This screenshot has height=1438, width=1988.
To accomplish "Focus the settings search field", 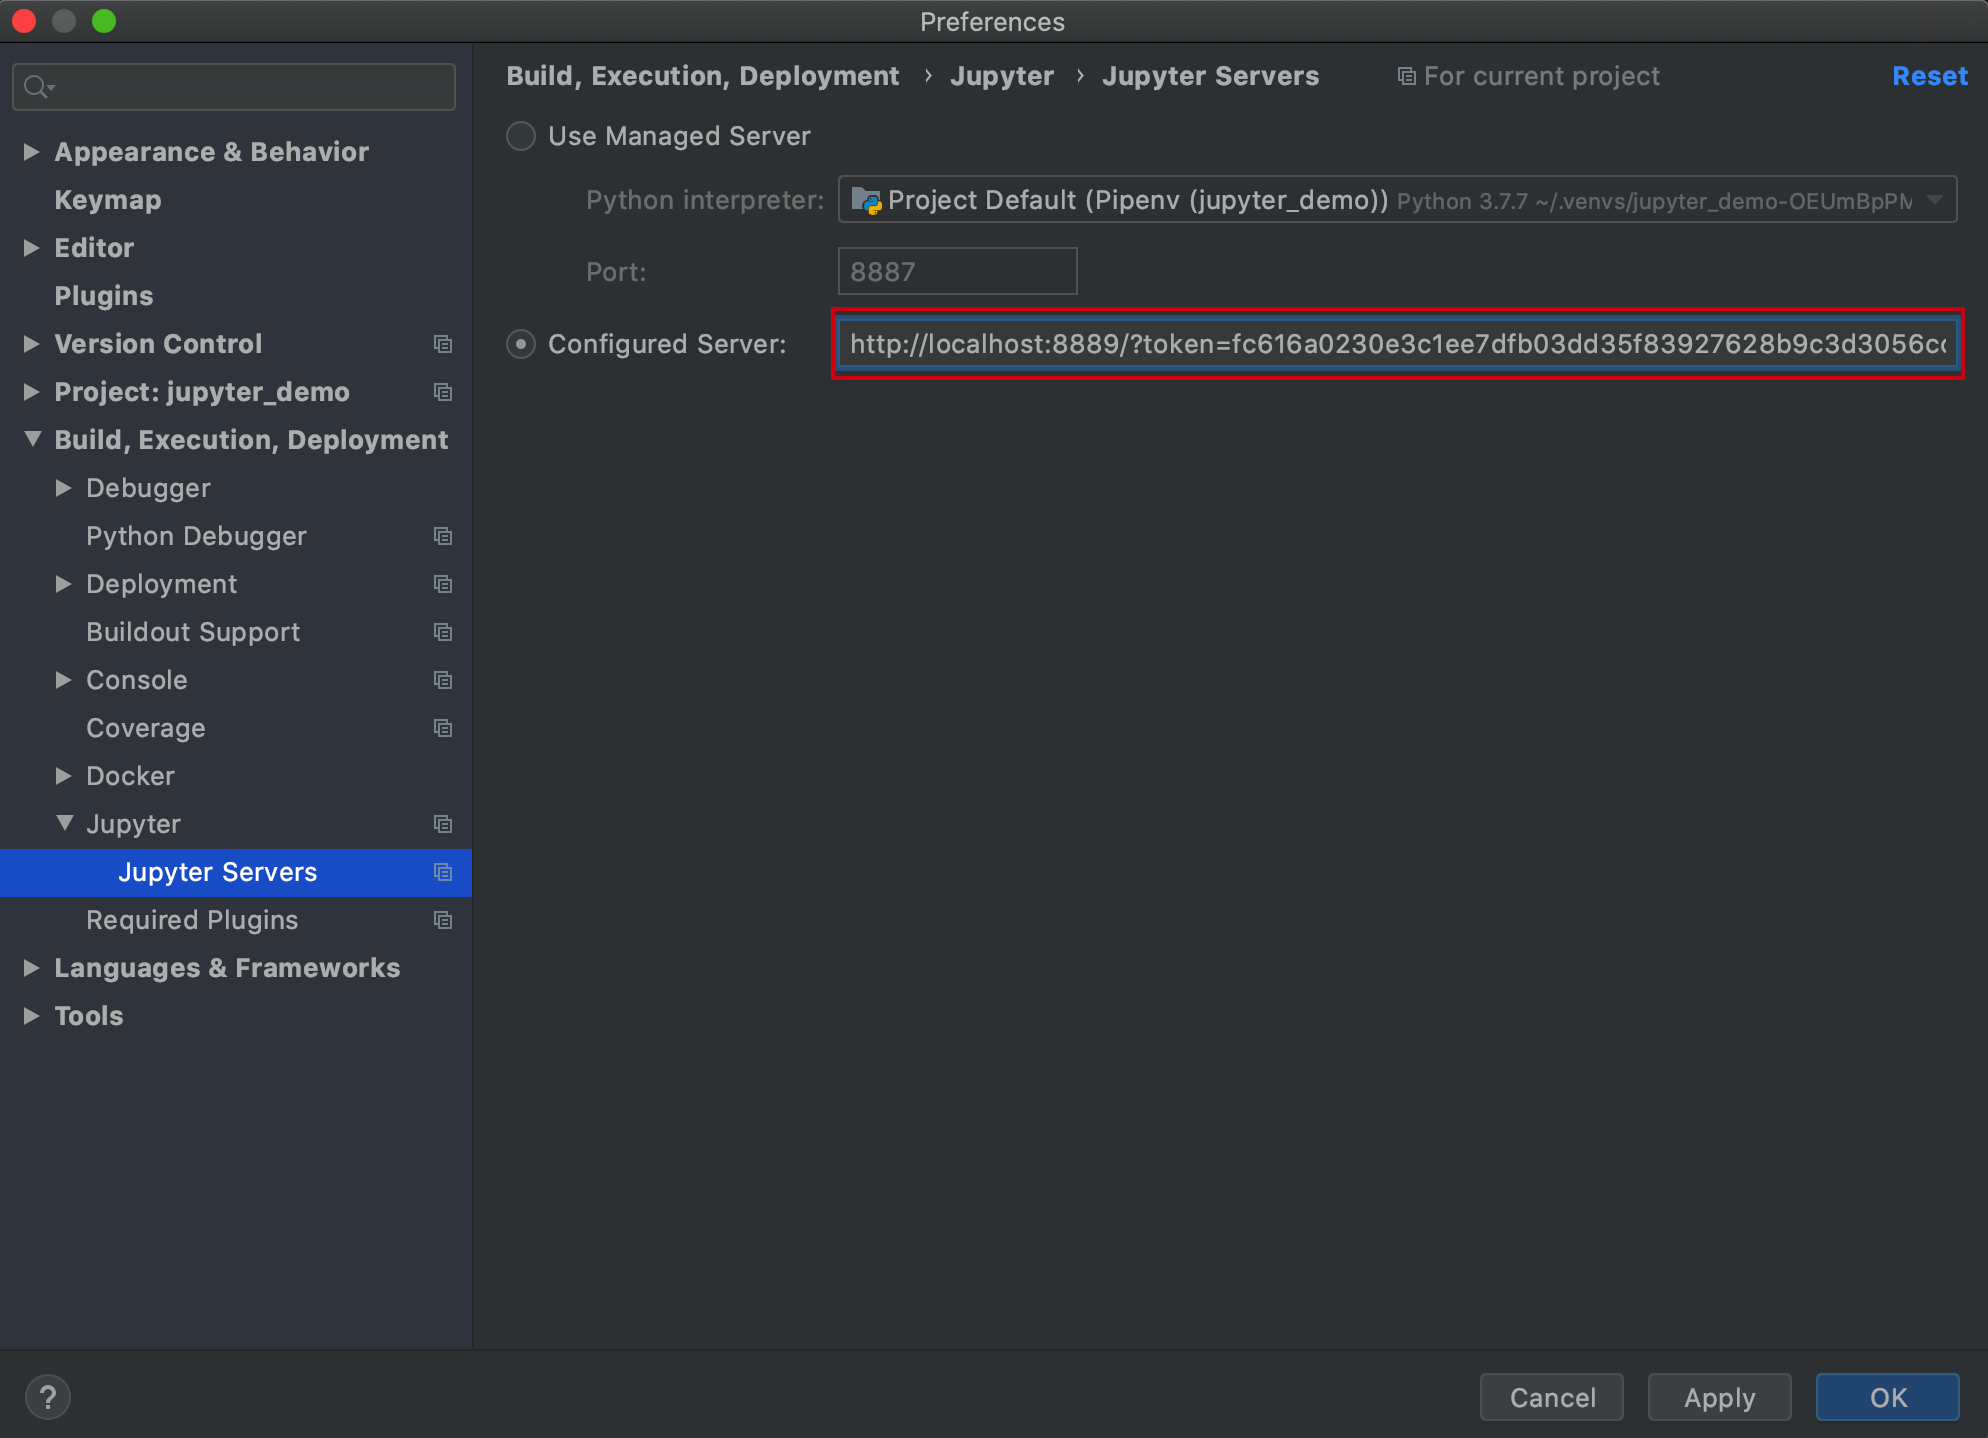I will tap(234, 87).
